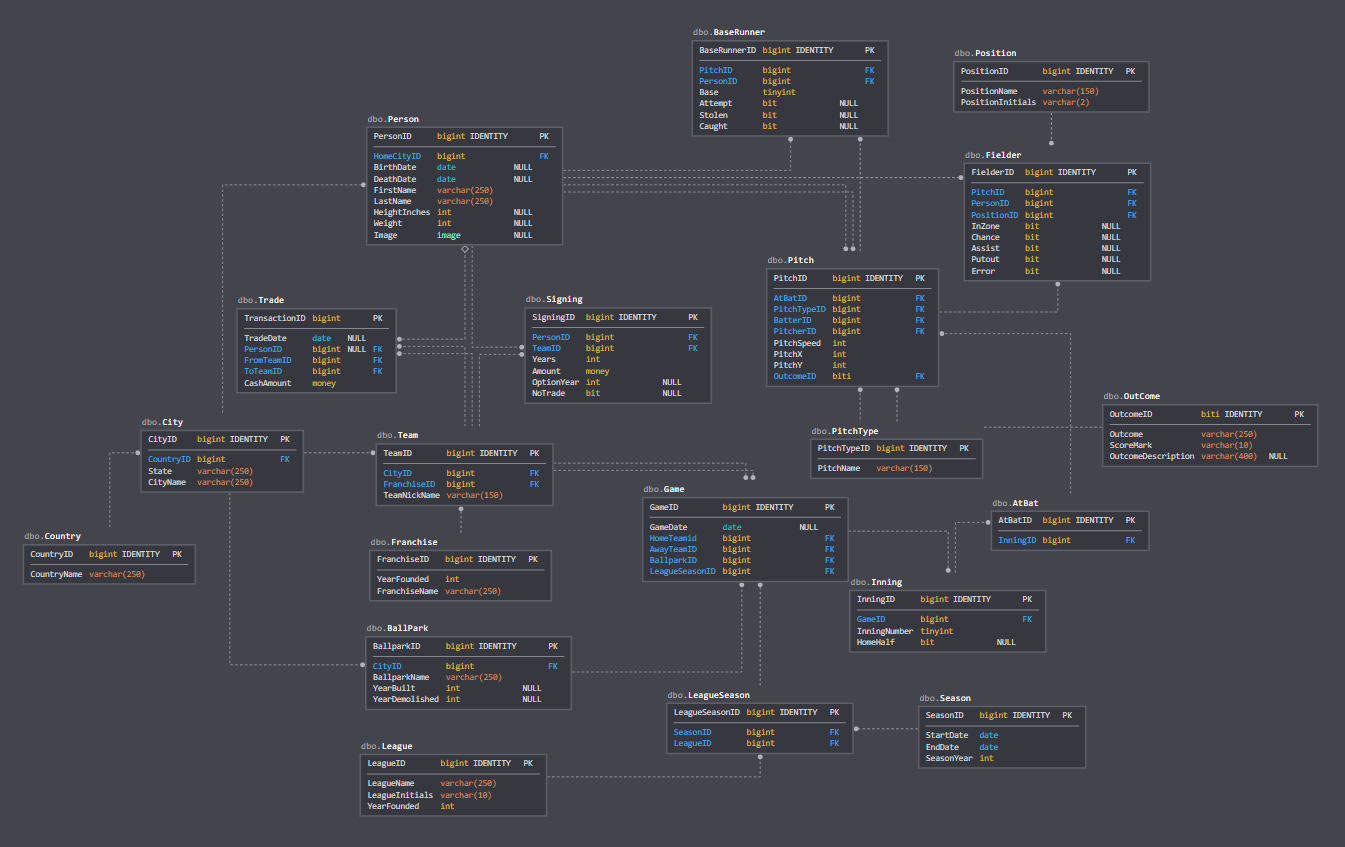1345x847 pixels.
Task: Select the Stolen column in BaseRunner
Action: (789, 115)
